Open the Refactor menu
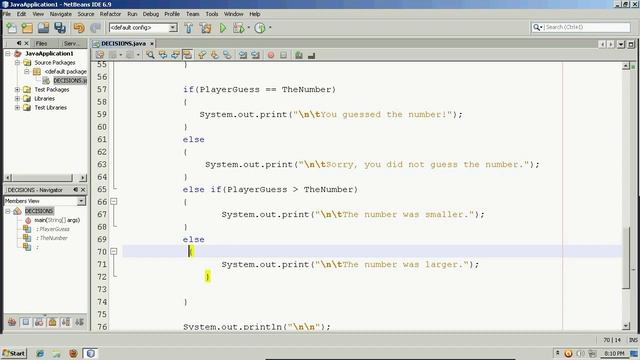The height and width of the screenshot is (360, 640). click(x=110, y=14)
